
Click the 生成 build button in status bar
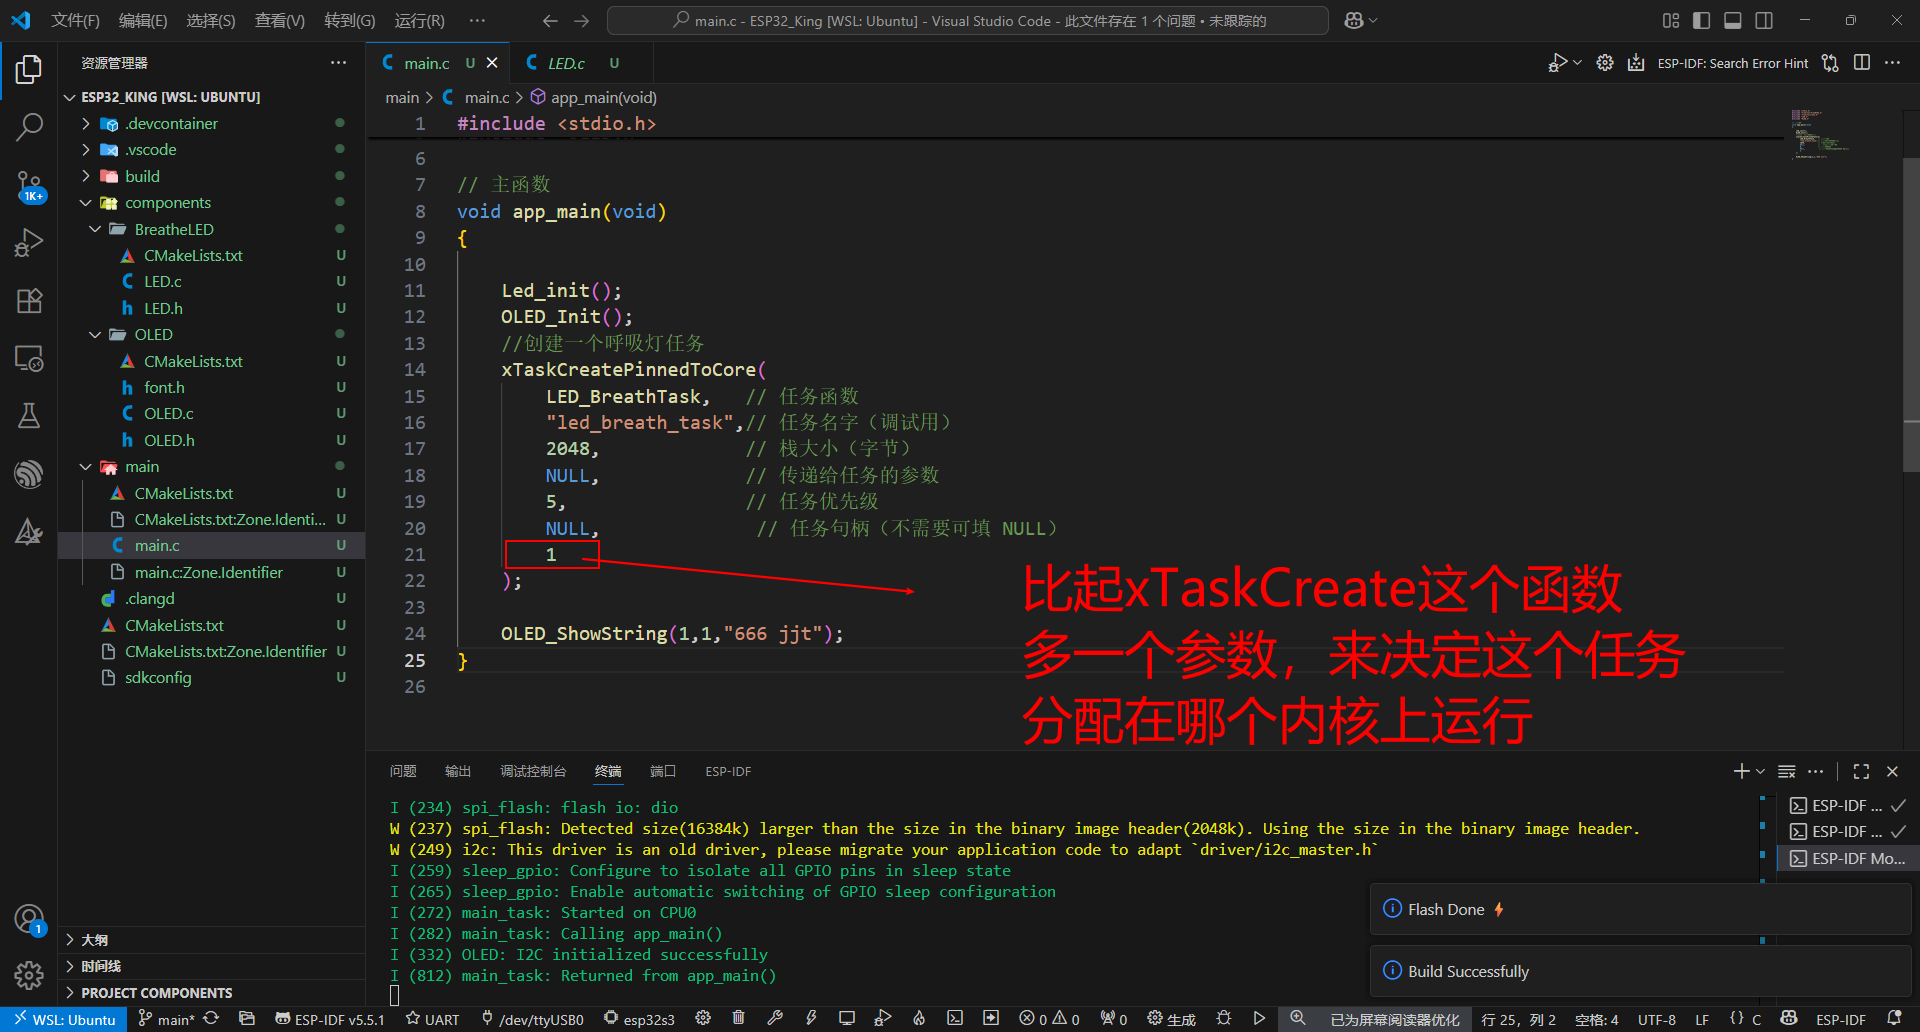coord(1172,1019)
